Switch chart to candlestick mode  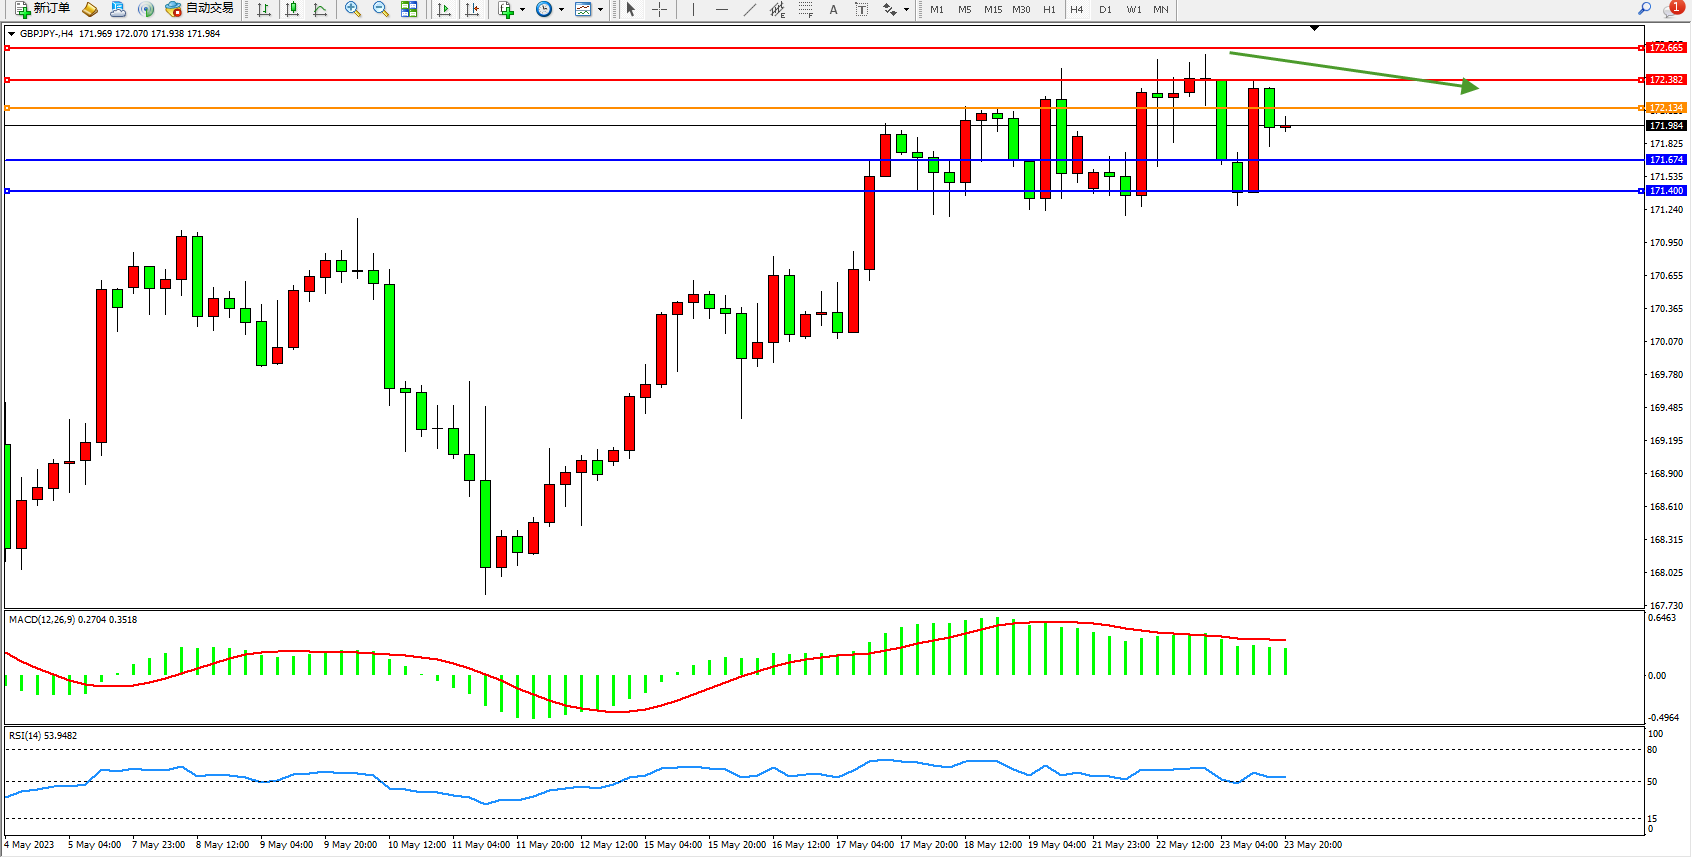[292, 9]
